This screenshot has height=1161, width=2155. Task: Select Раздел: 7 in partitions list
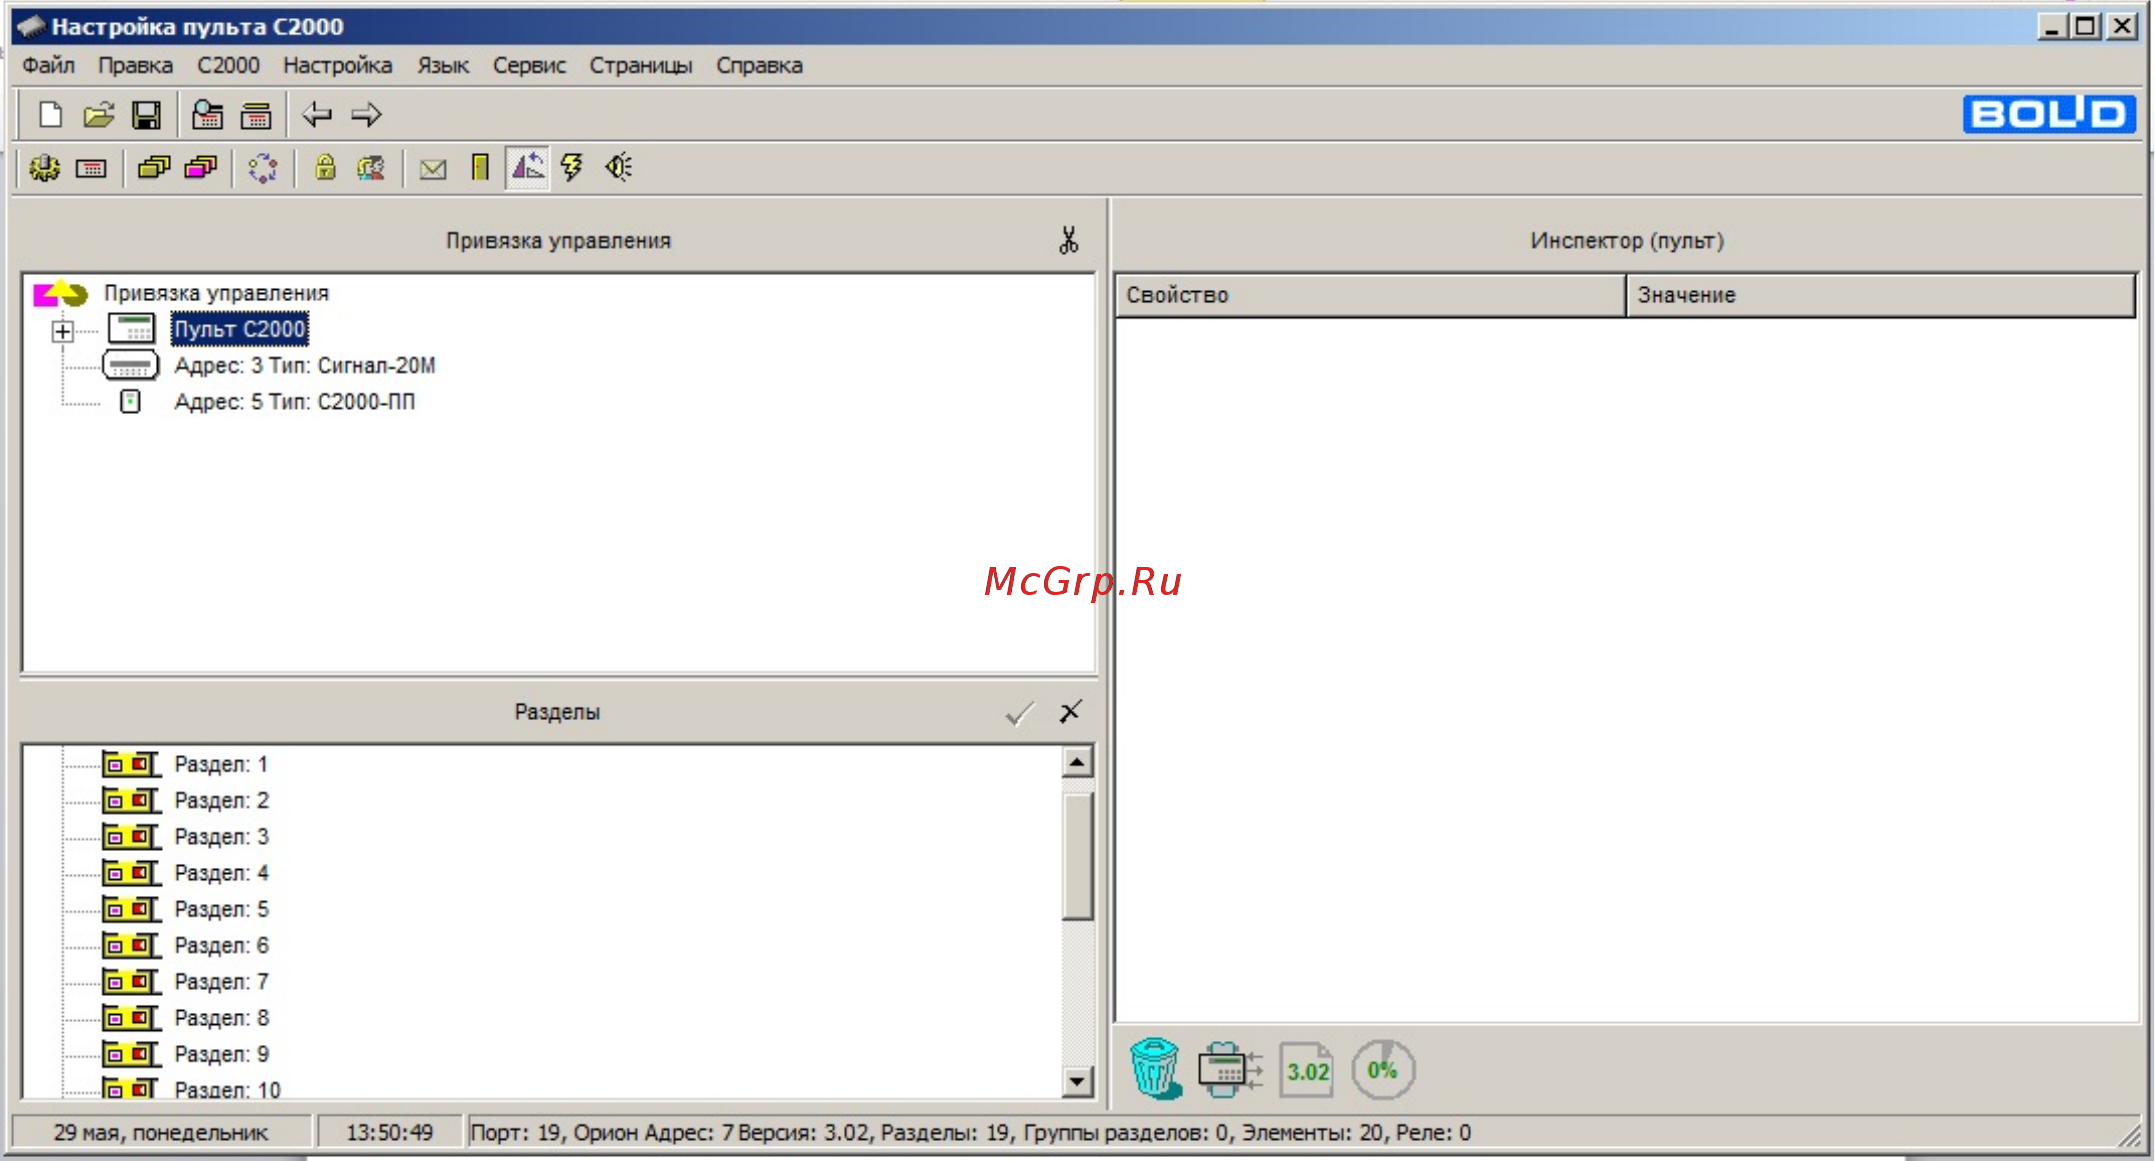coord(221,981)
